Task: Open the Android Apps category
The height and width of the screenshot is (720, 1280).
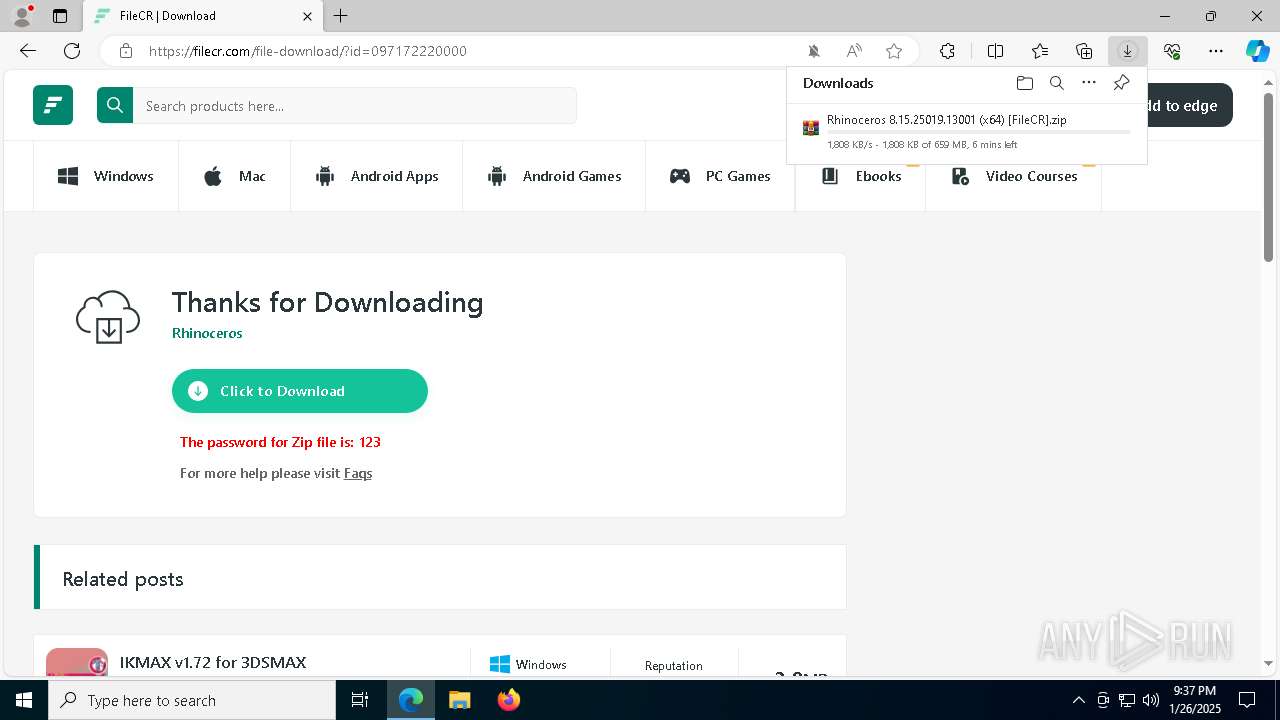Action: click(377, 176)
